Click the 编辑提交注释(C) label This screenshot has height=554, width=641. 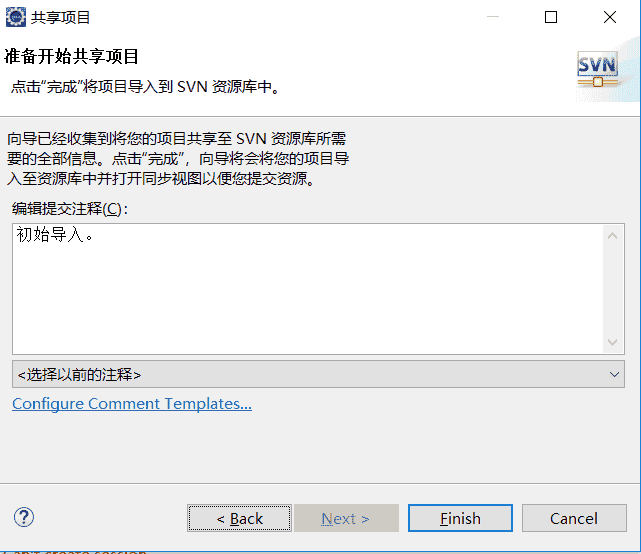point(69,209)
